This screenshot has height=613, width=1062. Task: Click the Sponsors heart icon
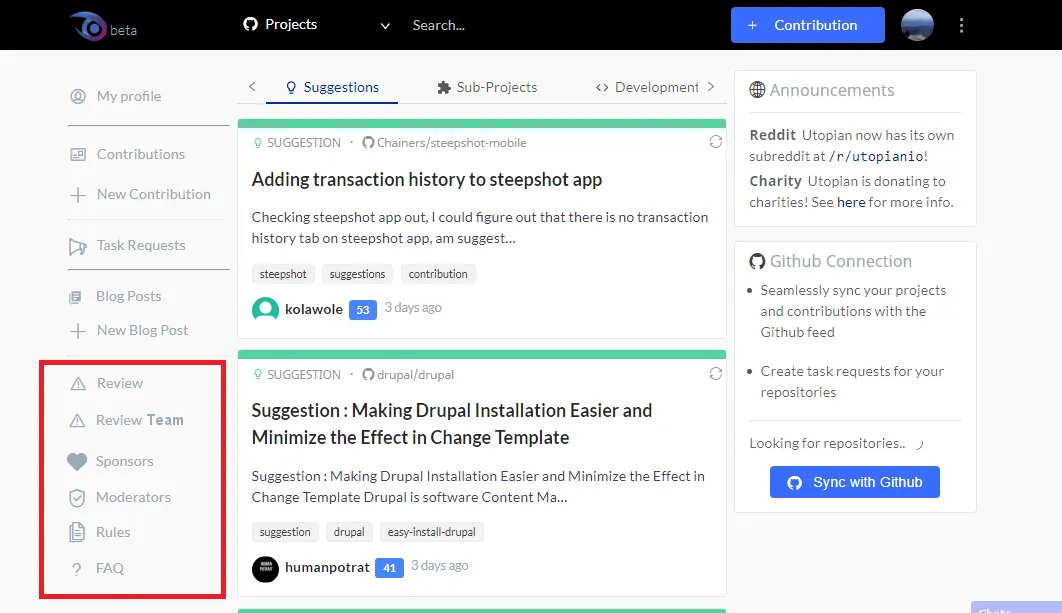pyautogui.click(x=77, y=461)
